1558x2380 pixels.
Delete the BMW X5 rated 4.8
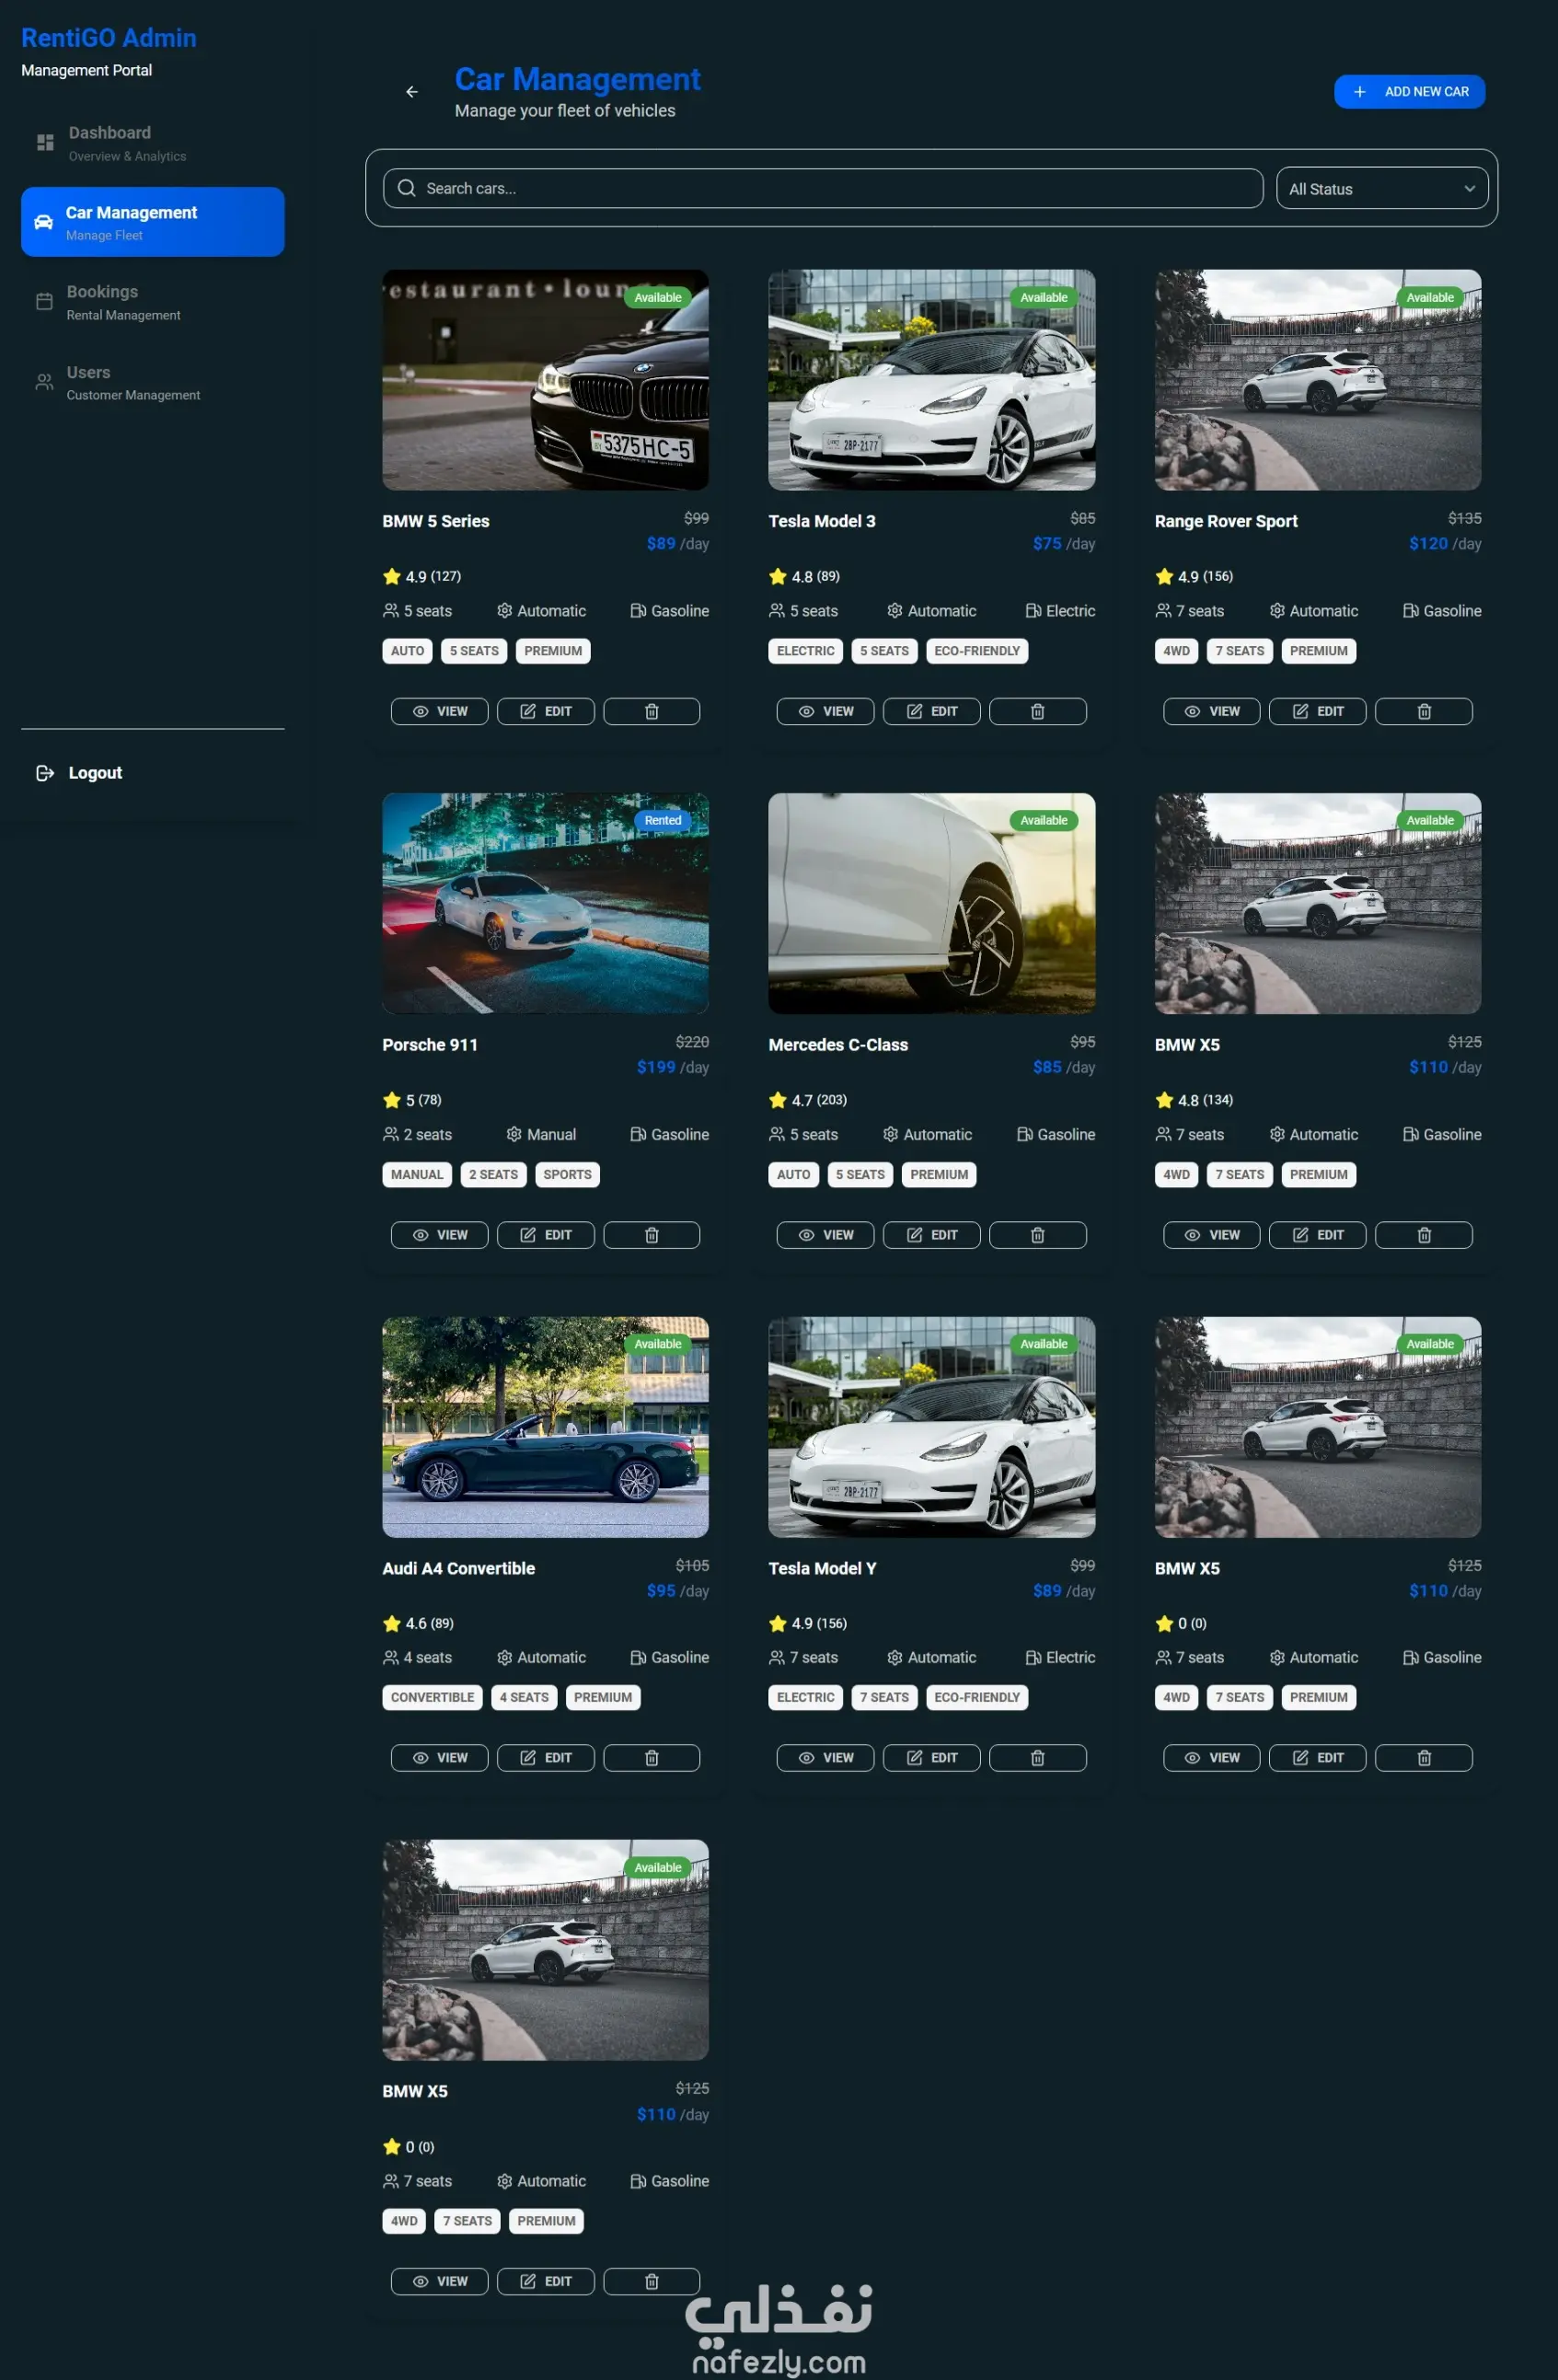[1424, 1235]
